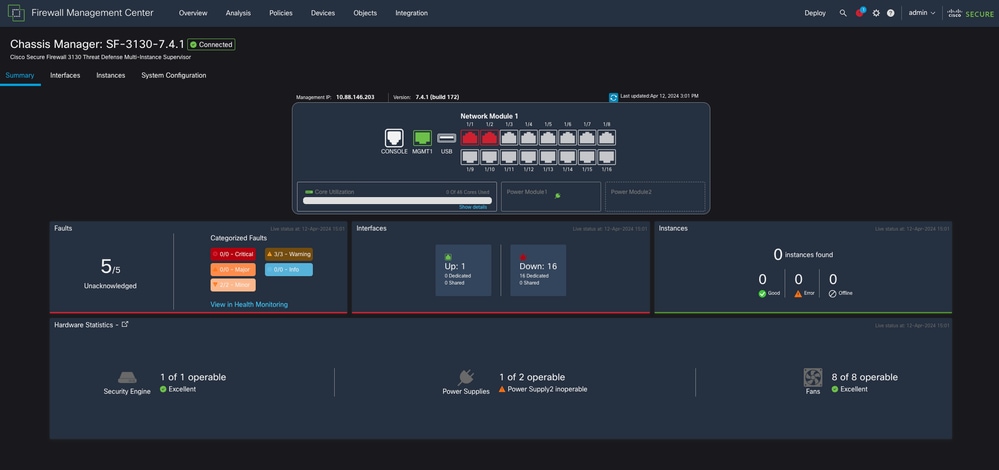The width and height of the screenshot is (999, 470).
Task: Open the Integration menu
Action: click(x=412, y=13)
